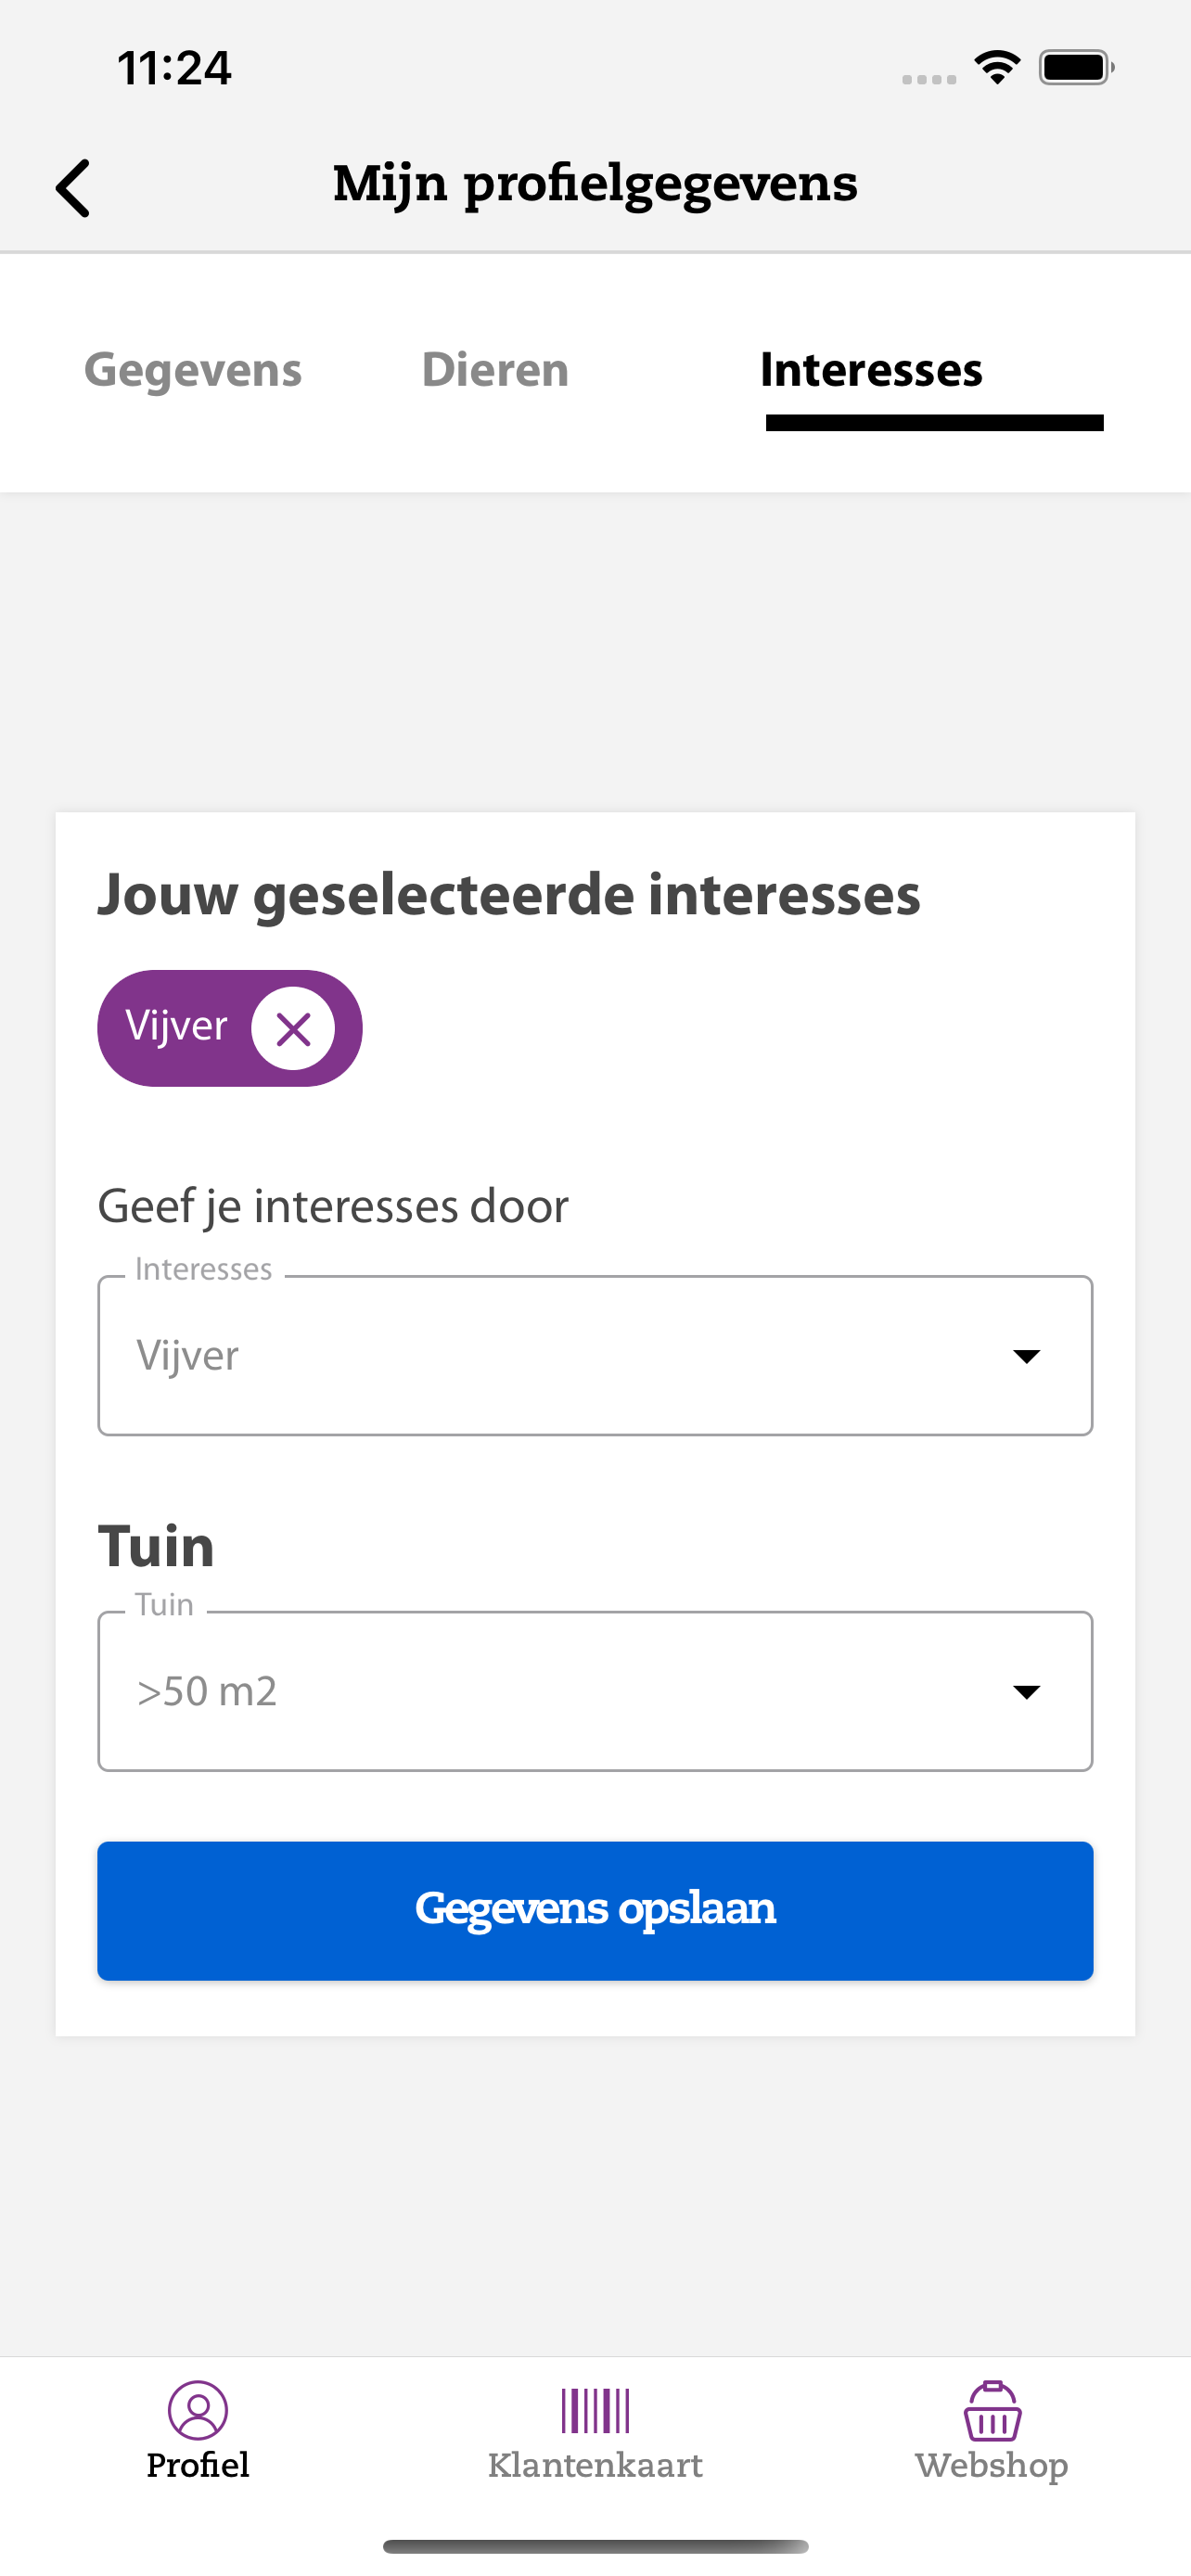The width and height of the screenshot is (1191, 2576).
Task: Tap the battery status icon
Action: (1076, 68)
